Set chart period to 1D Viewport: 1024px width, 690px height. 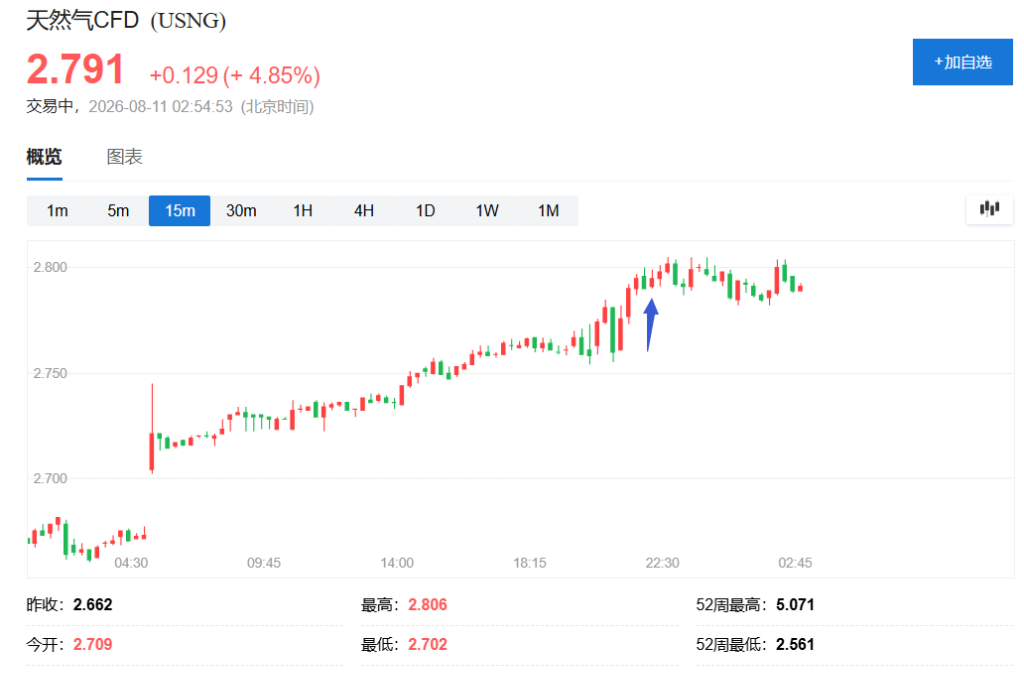click(425, 210)
